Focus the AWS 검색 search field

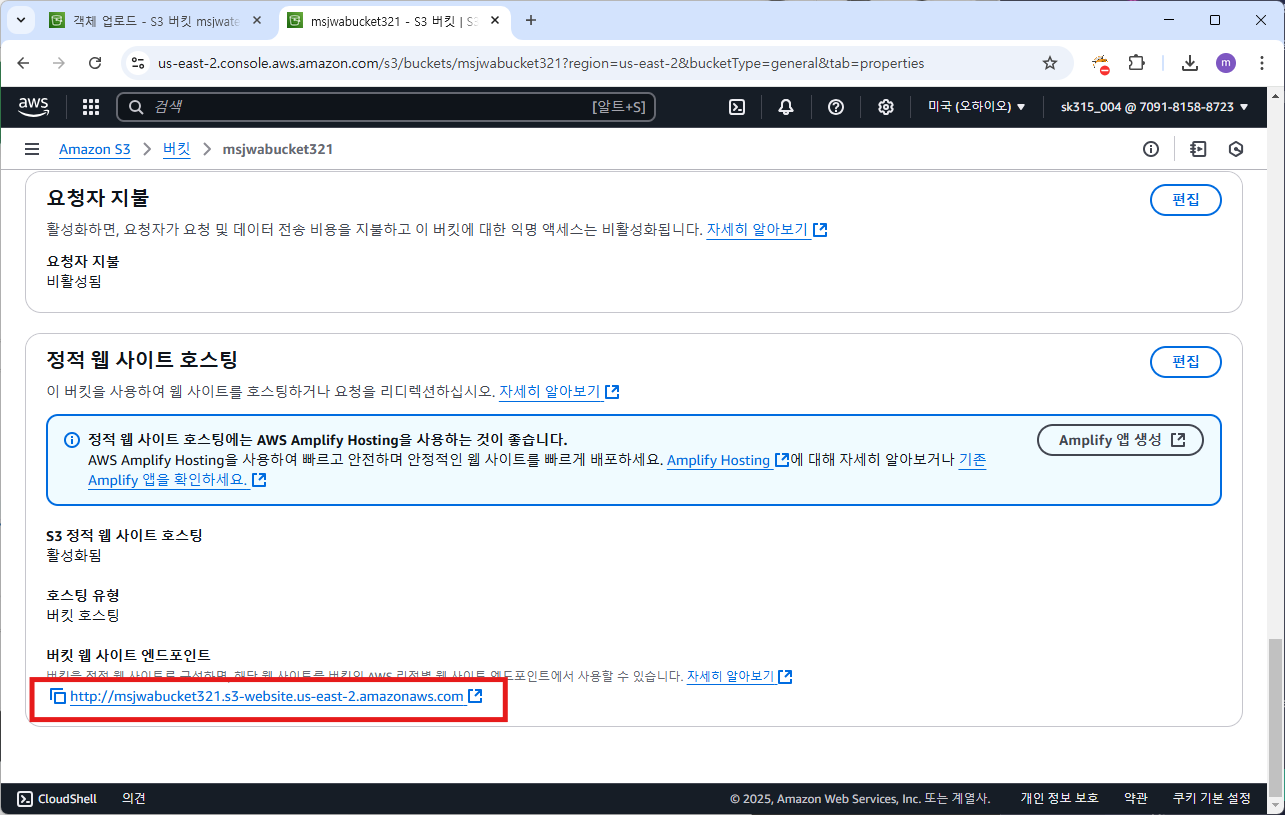(386, 107)
